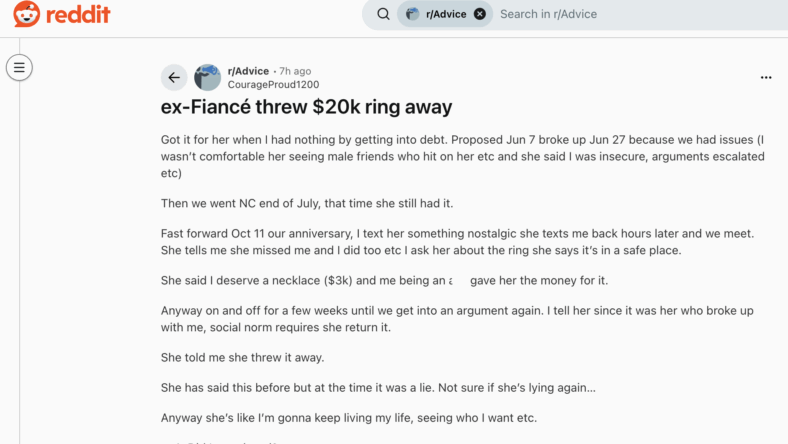
Task: Click paragraph starting 'Got it for her'
Action: click(463, 156)
